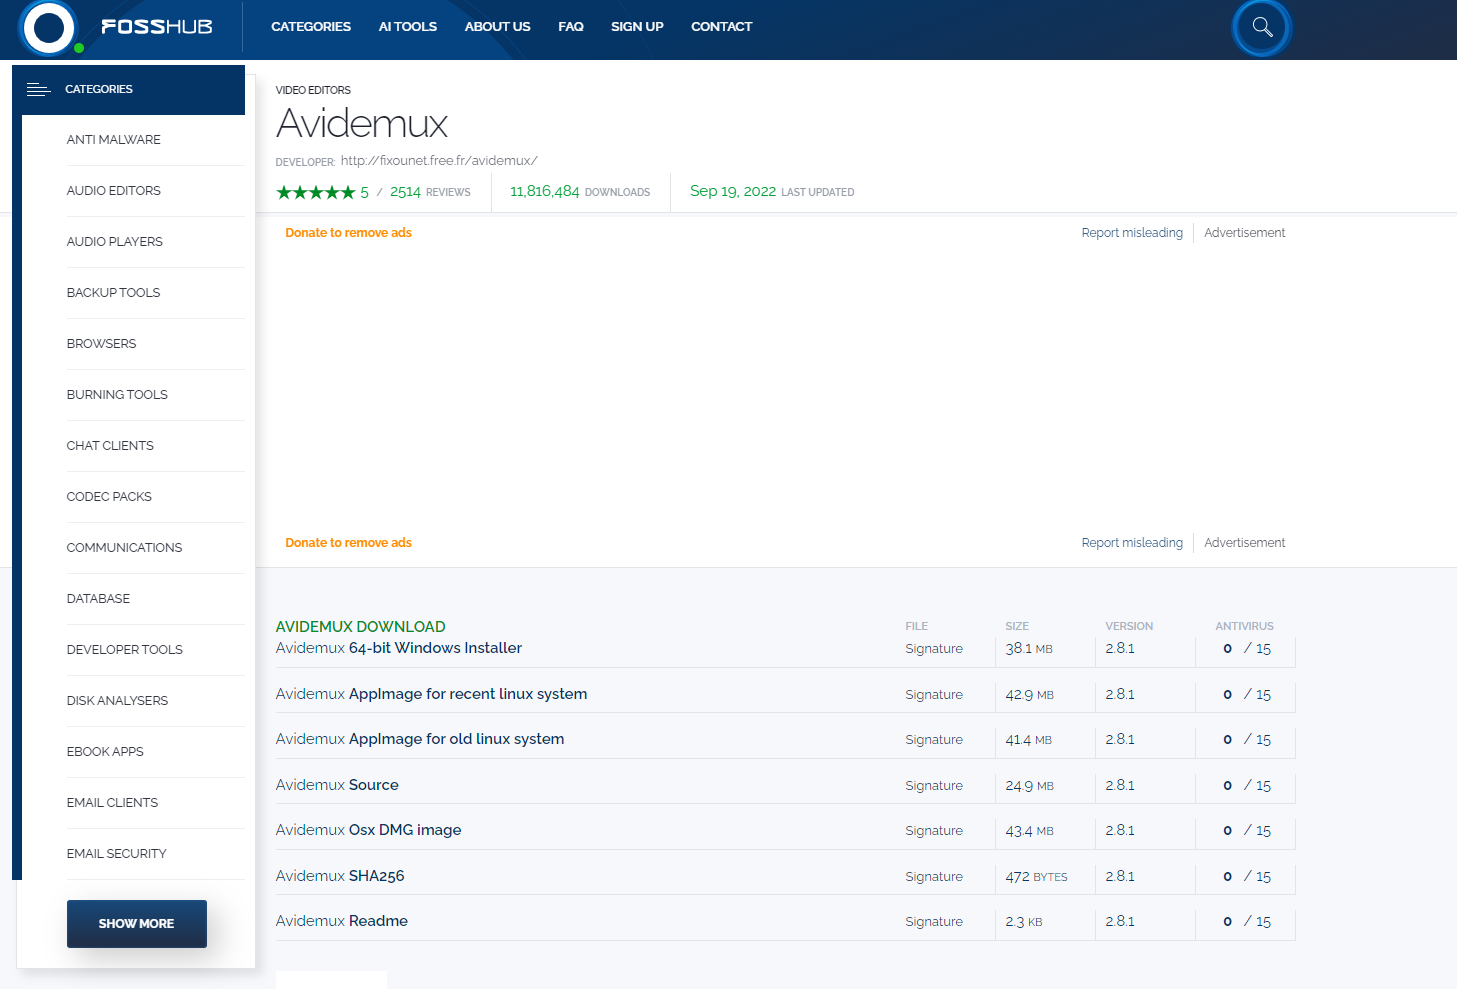Image resolution: width=1457 pixels, height=989 pixels.
Task: Select CHAT CLIENTS category
Action: tap(110, 446)
